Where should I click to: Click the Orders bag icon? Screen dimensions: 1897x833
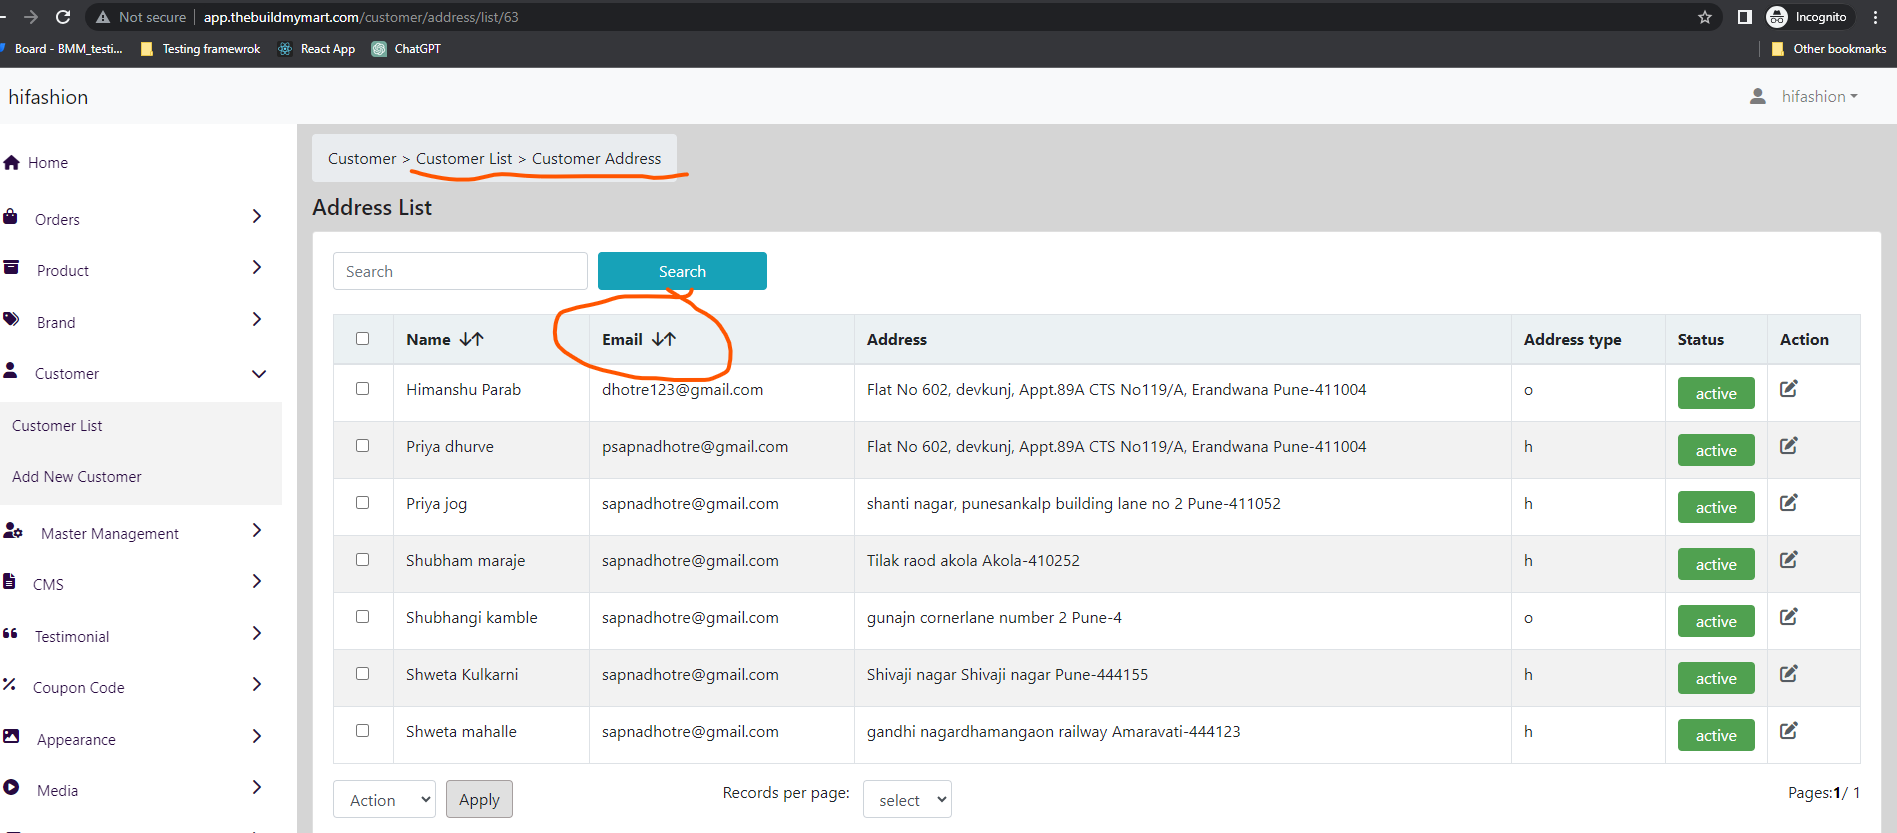pos(10,217)
